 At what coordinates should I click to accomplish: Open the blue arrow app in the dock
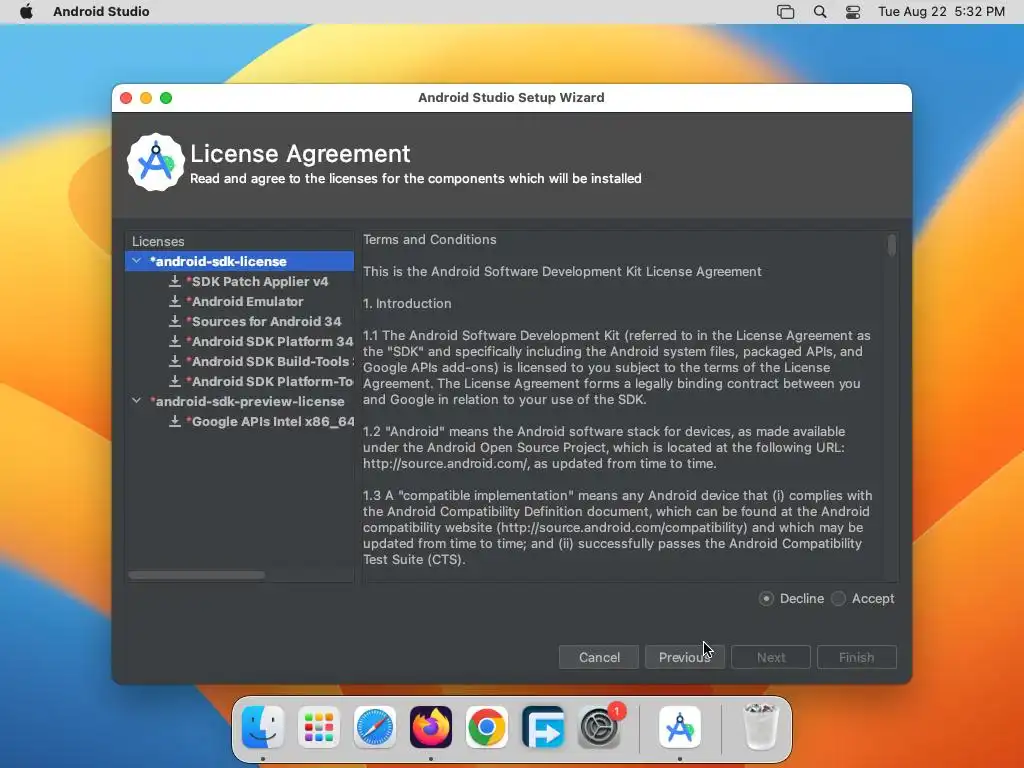[x=543, y=727]
